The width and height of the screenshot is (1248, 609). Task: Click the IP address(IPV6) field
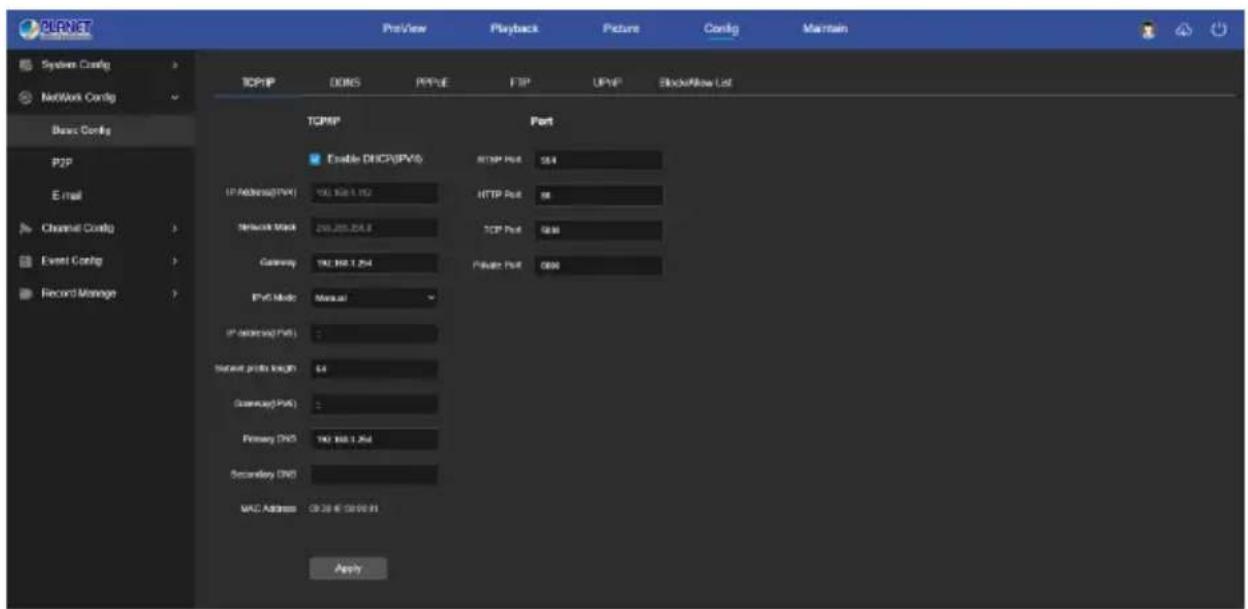[x=374, y=333]
